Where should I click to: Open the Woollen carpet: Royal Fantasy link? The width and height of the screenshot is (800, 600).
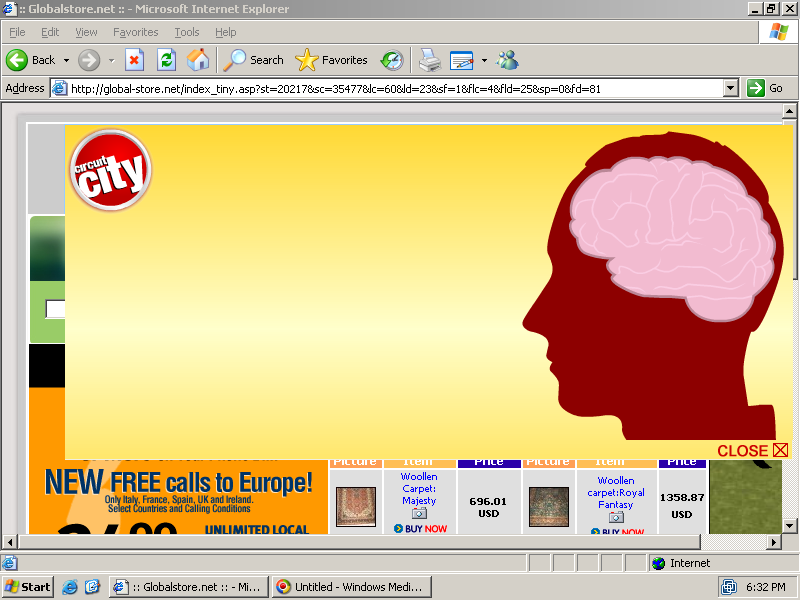point(616,492)
